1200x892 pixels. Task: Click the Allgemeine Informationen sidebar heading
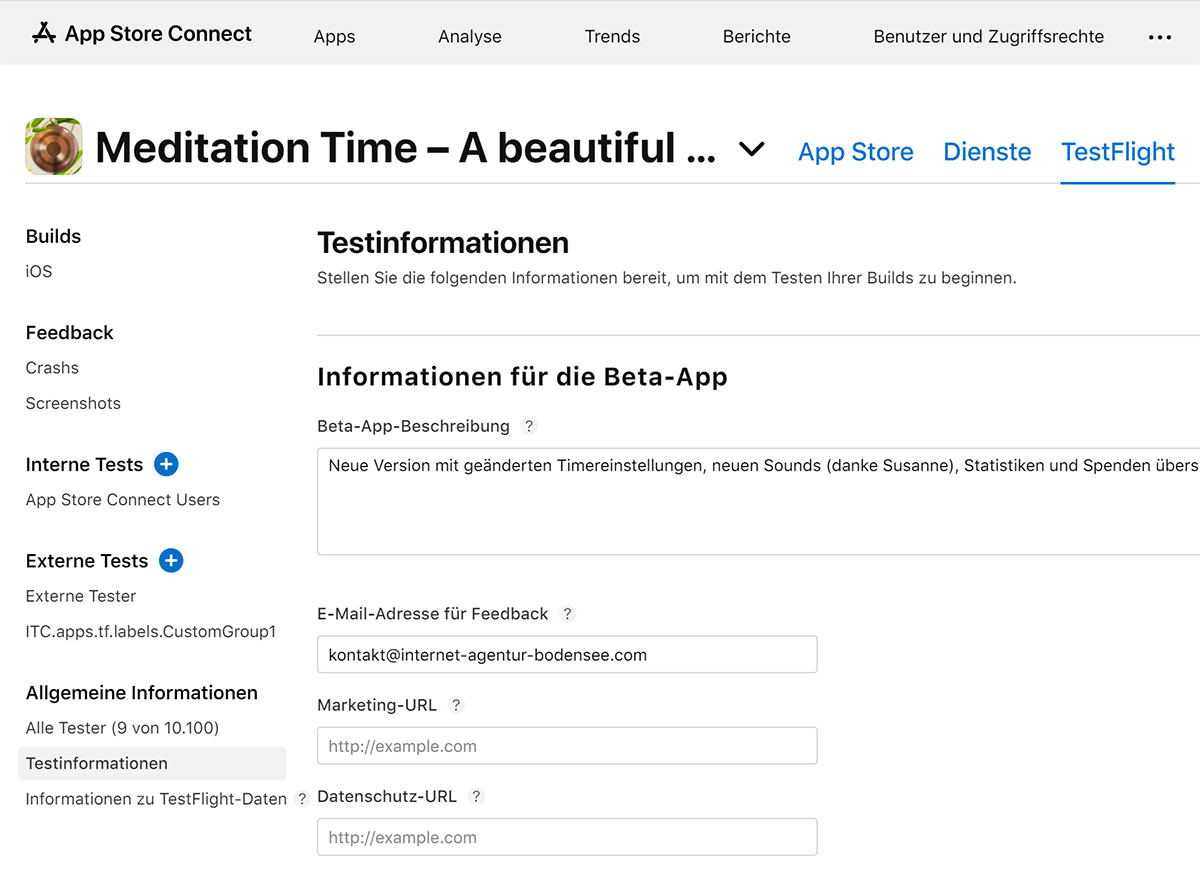click(142, 692)
